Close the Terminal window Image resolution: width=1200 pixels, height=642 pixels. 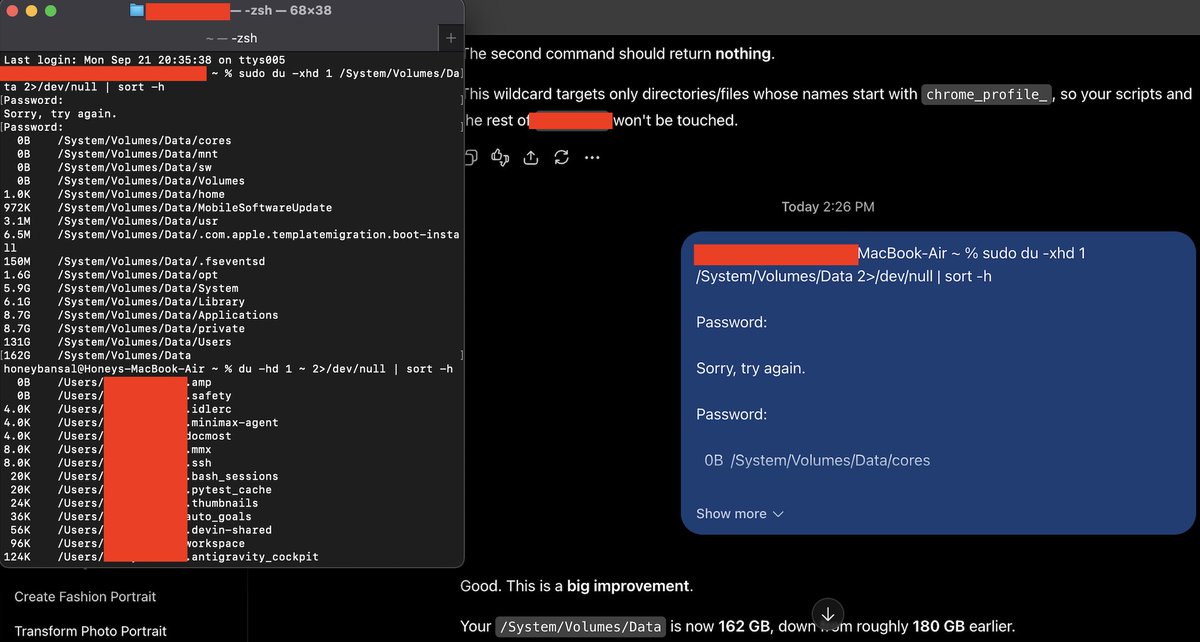point(13,11)
